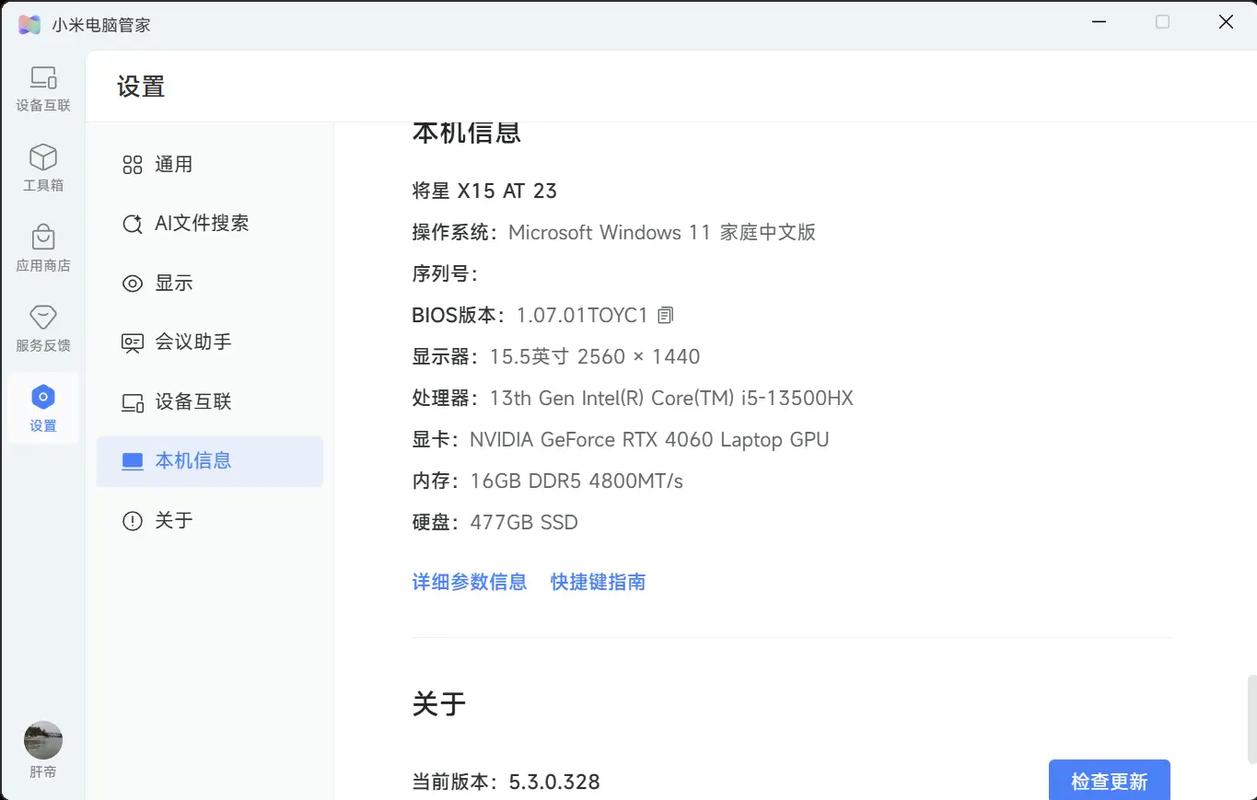Open 详细参数信息 link
The image size is (1257, 800).
point(469,580)
